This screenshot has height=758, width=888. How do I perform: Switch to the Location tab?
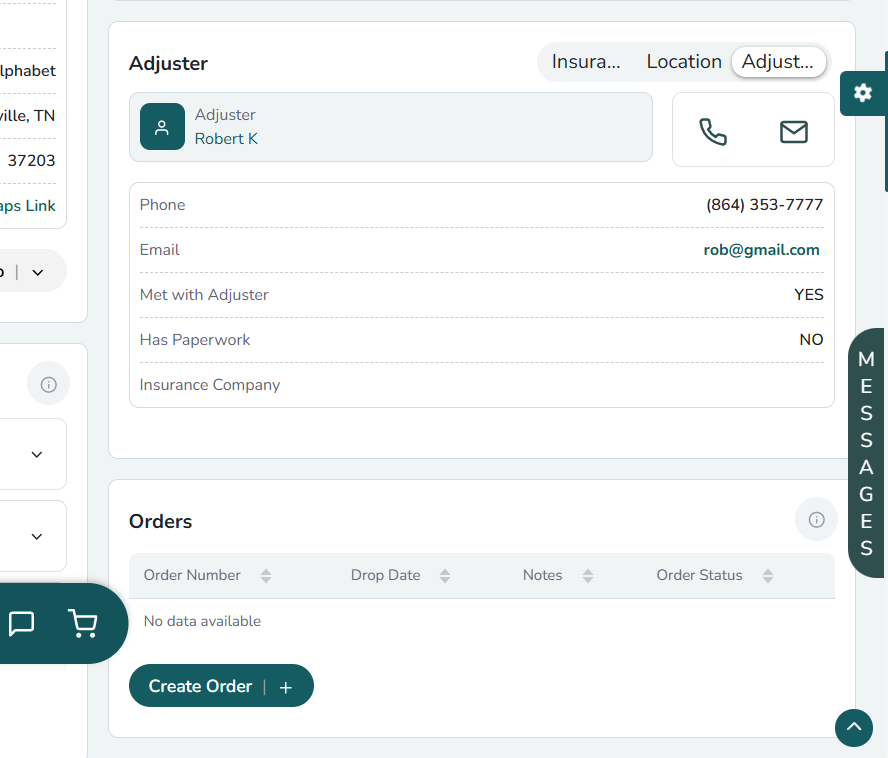tap(684, 62)
